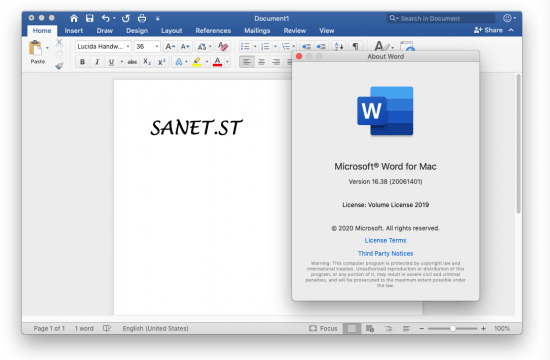The width and height of the screenshot is (550, 360).
Task: Open highlight color dropdown arrow
Action: pyautogui.click(x=207, y=62)
